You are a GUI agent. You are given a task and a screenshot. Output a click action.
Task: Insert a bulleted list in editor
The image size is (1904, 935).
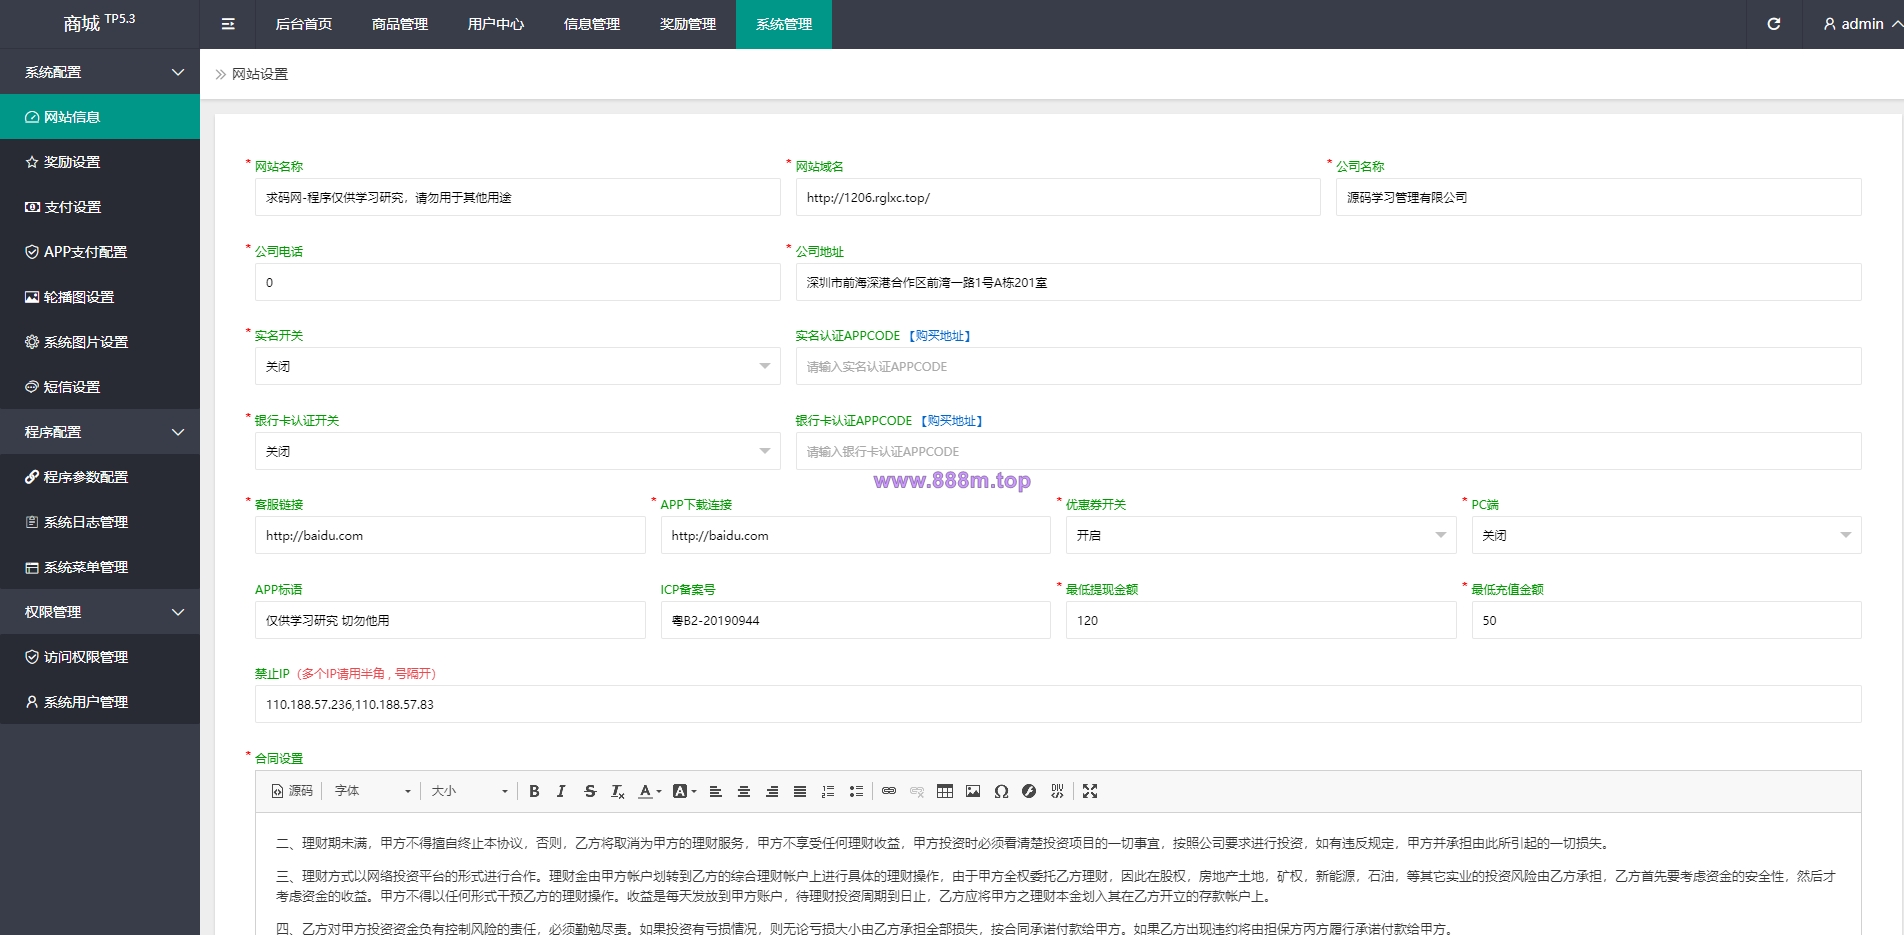[x=856, y=791]
